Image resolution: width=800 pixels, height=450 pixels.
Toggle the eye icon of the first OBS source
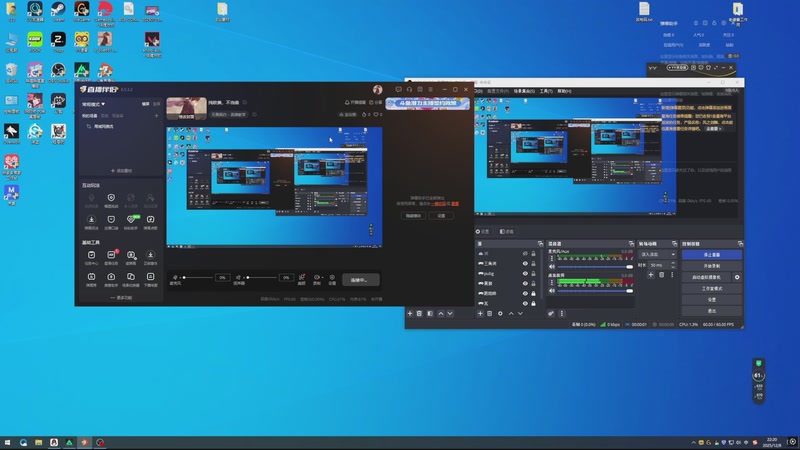pyautogui.click(x=525, y=254)
